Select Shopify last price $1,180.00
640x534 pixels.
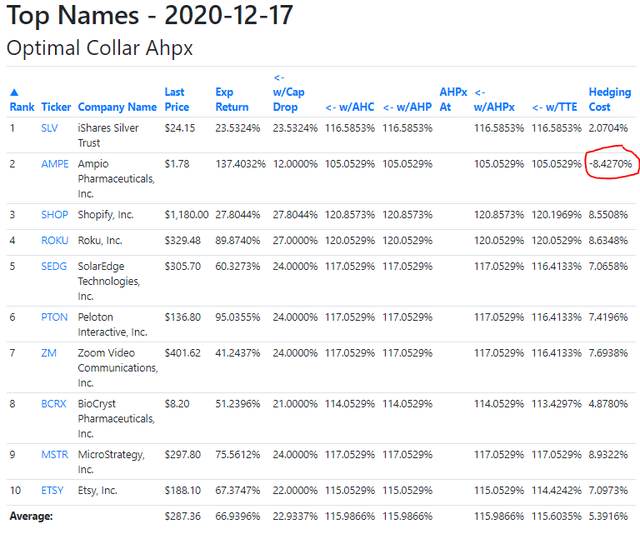(x=187, y=215)
